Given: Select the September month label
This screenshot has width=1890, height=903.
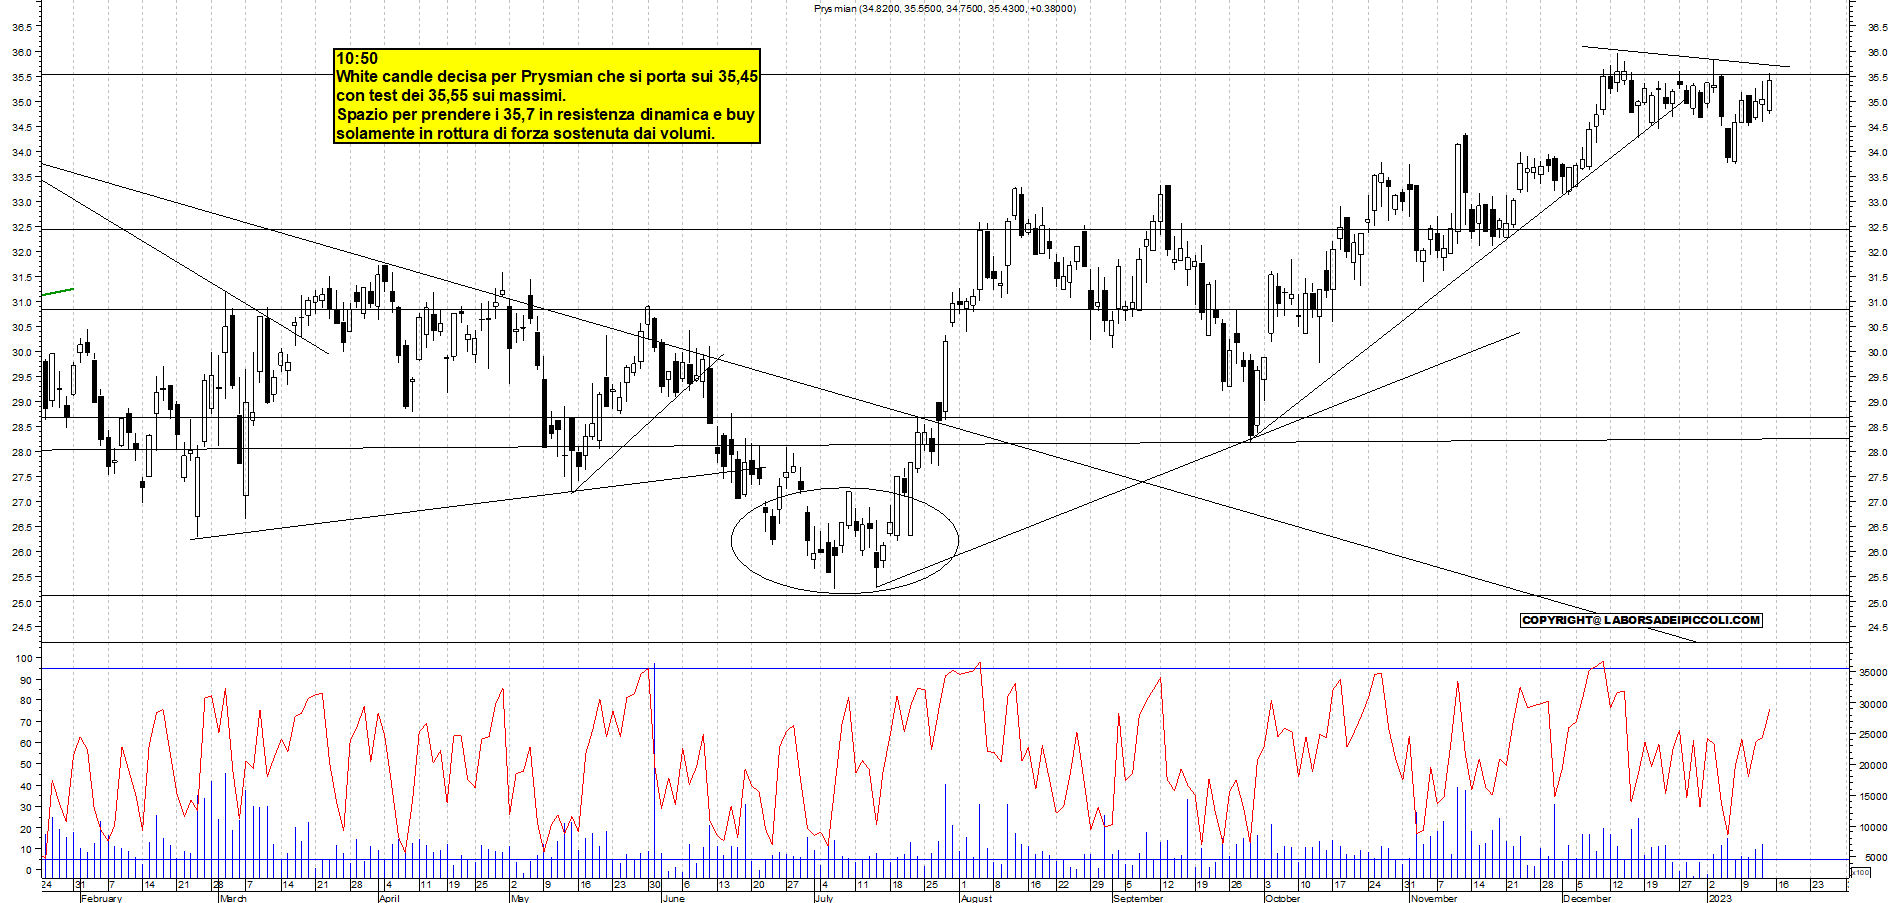Looking at the screenshot, I should tap(1138, 898).
